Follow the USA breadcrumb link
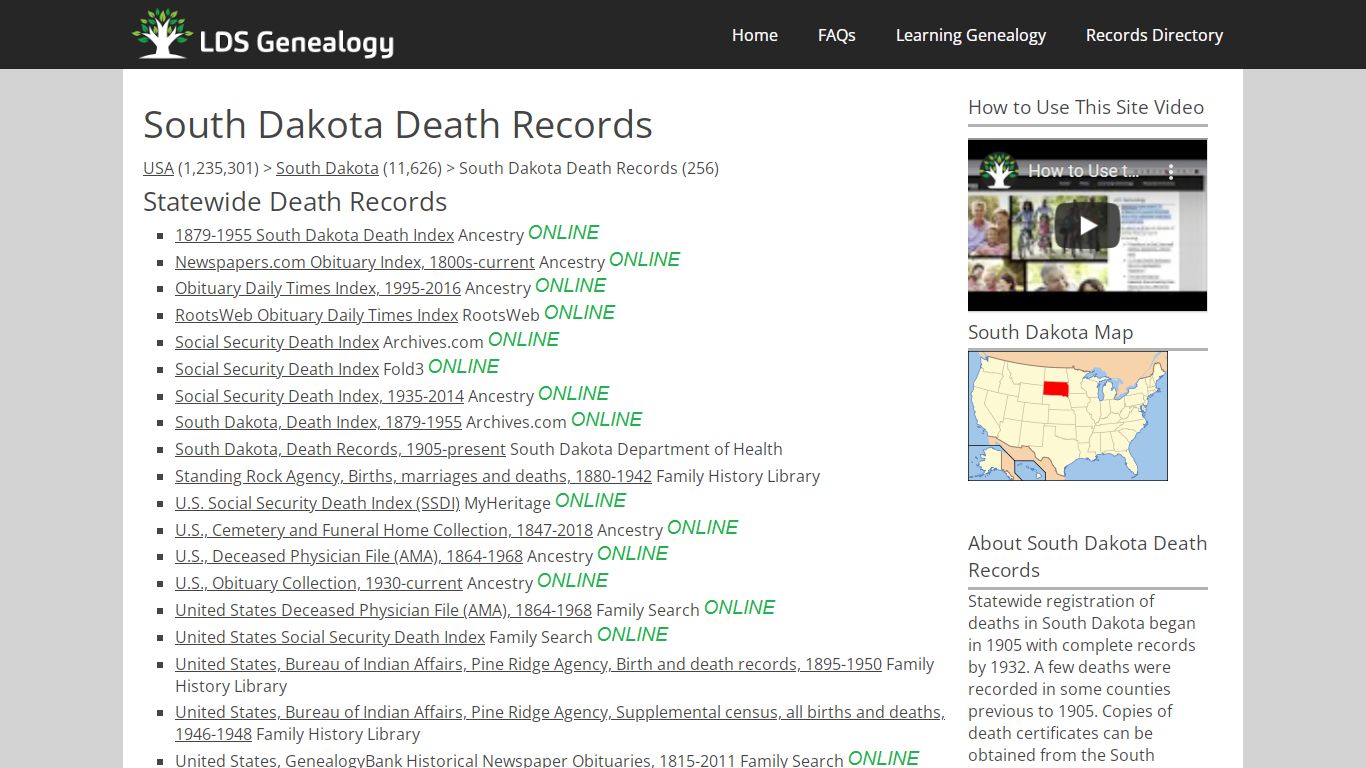1366x768 pixels. point(158,168)
